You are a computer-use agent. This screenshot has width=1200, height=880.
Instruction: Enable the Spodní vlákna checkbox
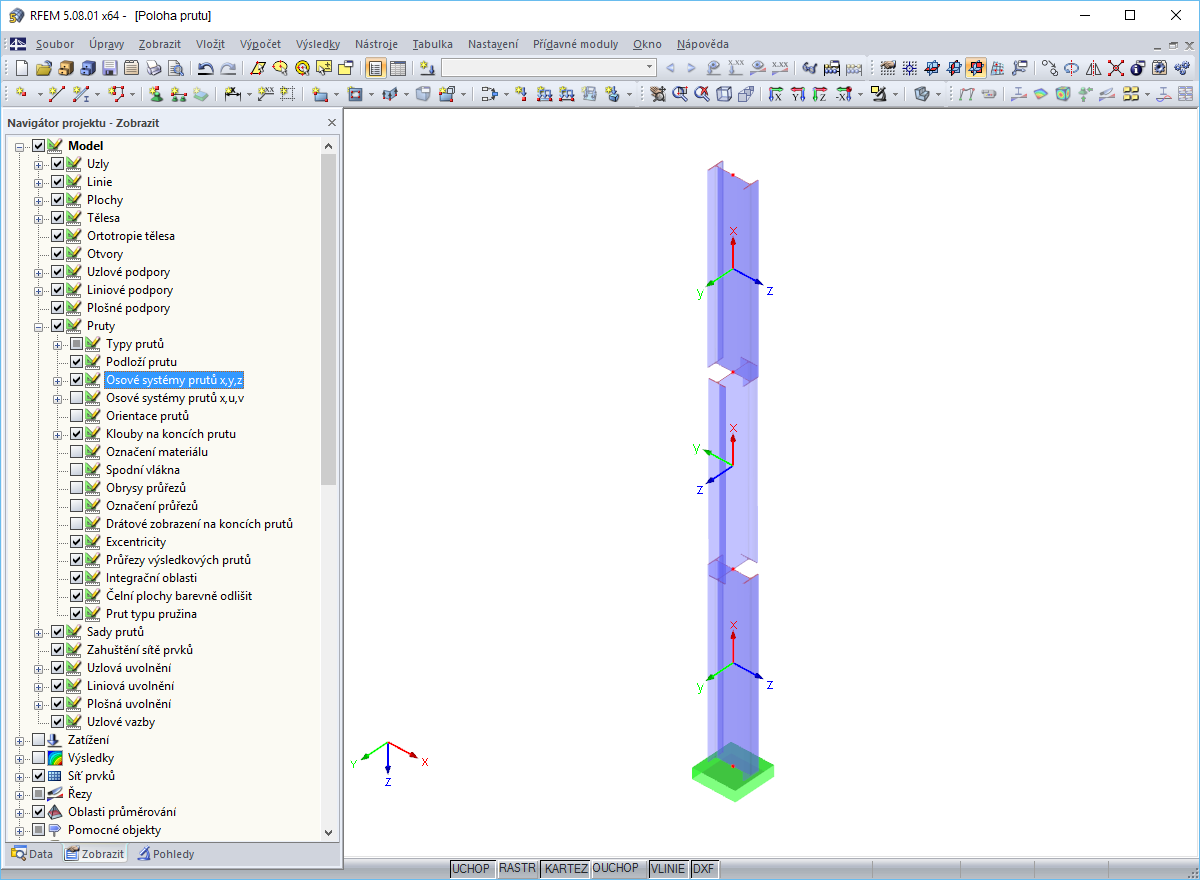[77, 470]
